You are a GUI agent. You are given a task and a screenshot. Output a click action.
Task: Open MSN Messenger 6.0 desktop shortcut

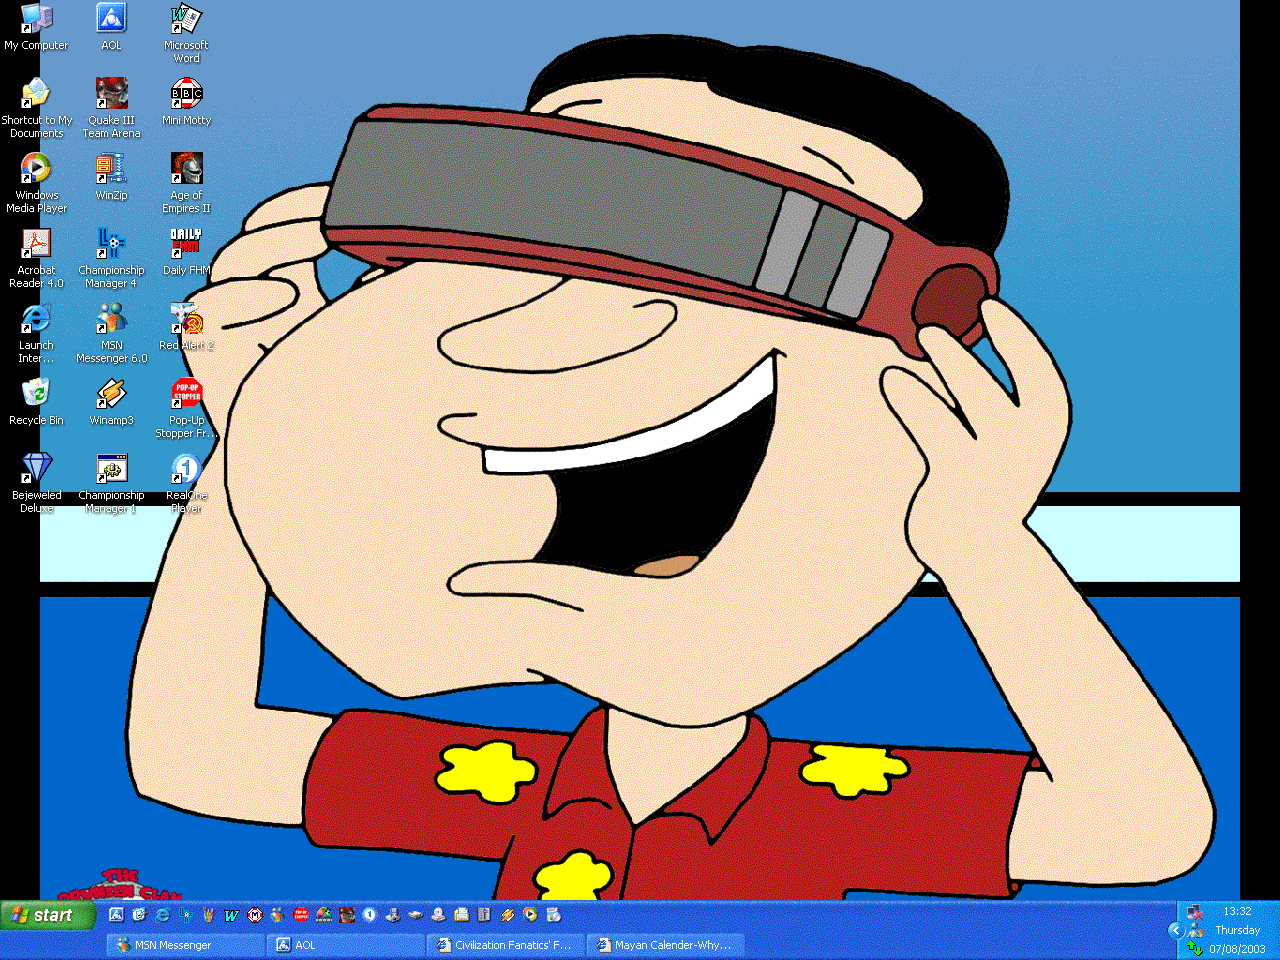coord(111,332)
